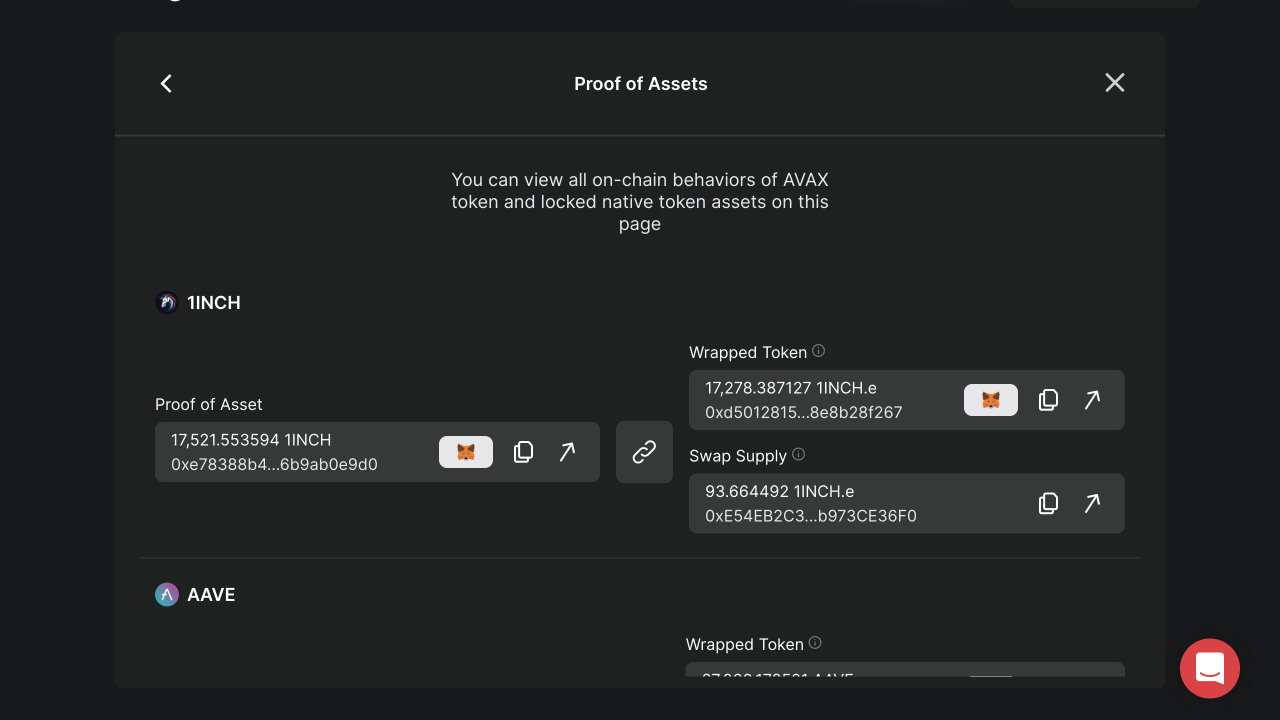Click the AAVE section heading
Screen dimensions: 1280x720
211,594
